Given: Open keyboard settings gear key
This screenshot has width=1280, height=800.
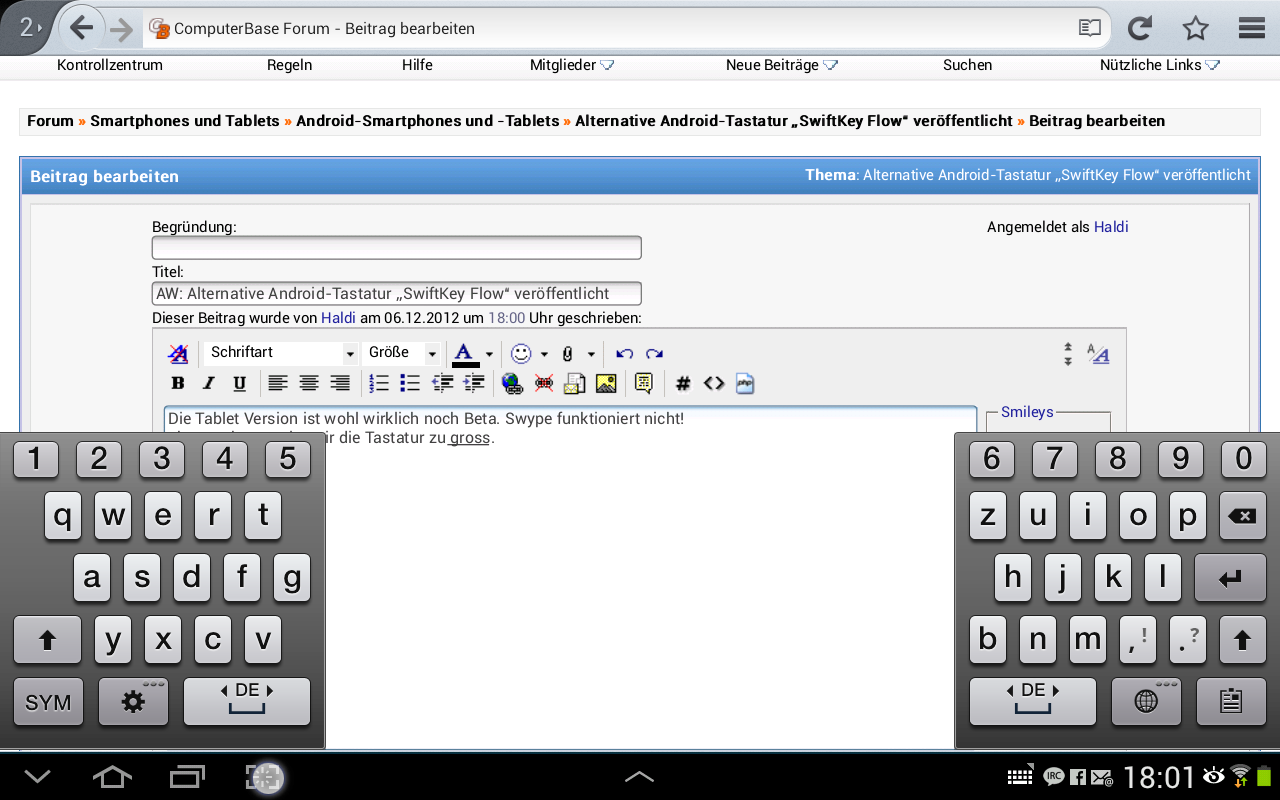Looking at the screenshot, I should [133, 702].
